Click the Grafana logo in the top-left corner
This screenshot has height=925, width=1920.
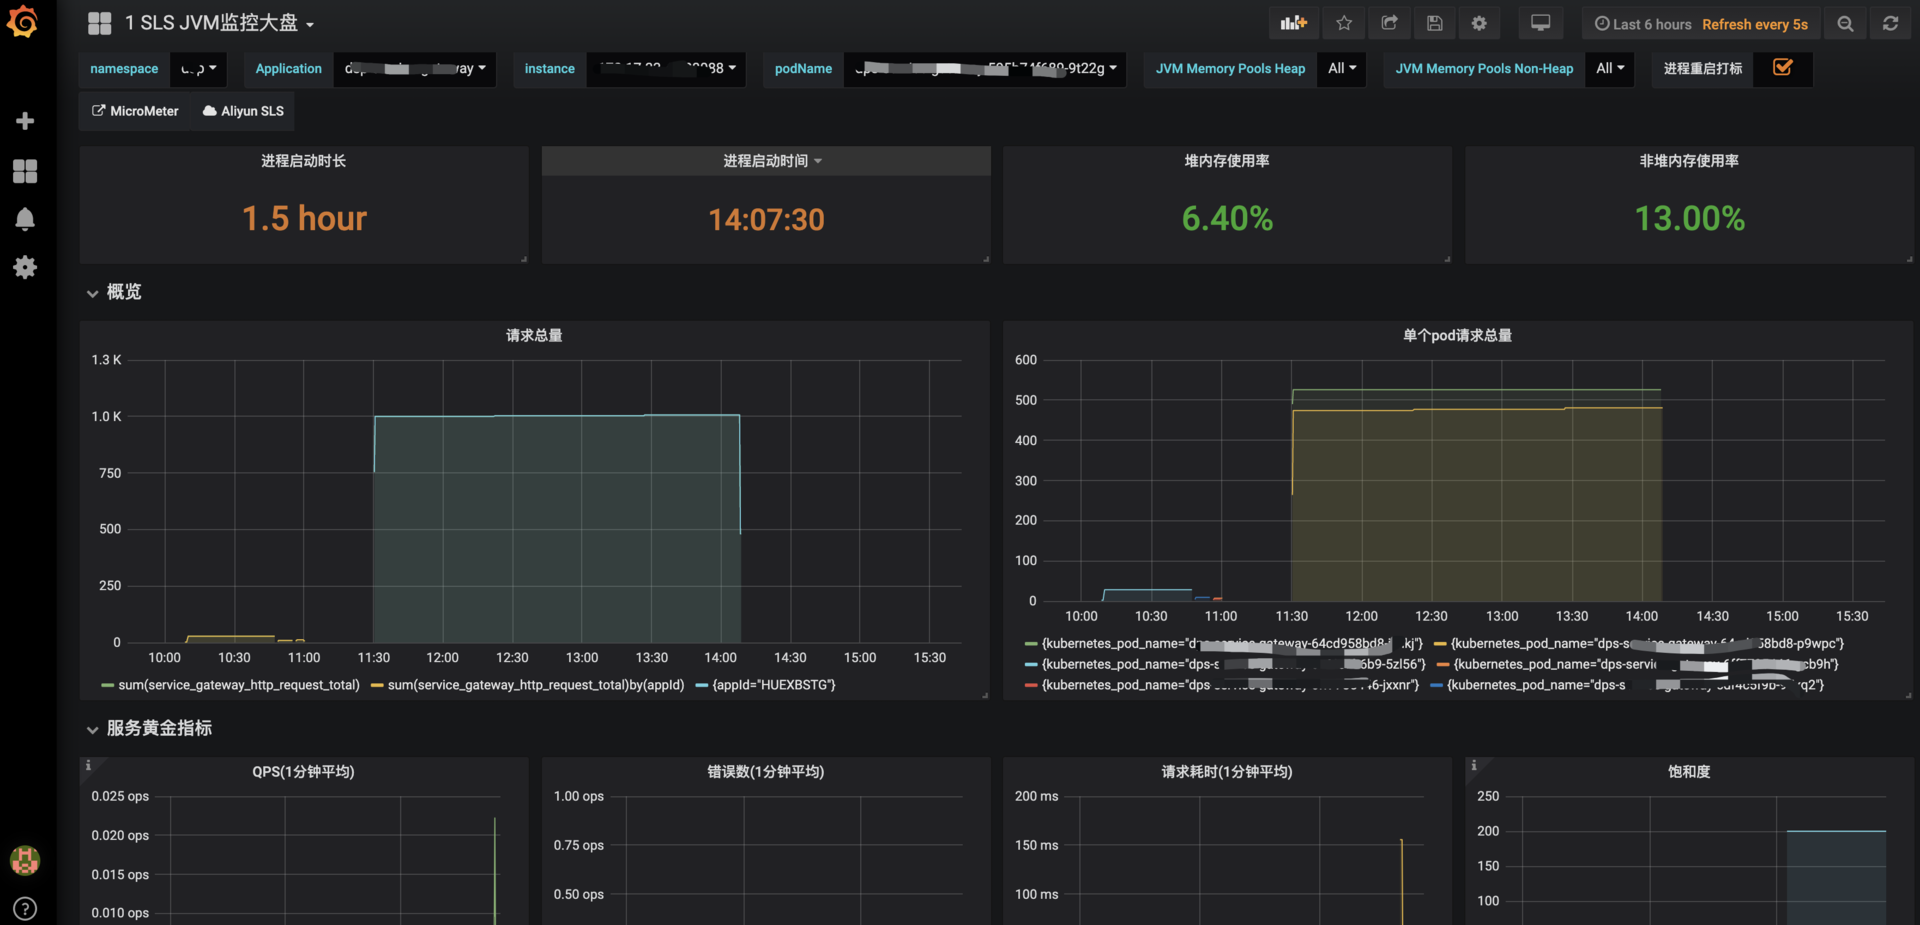pyautogui.click(x=24, y=22)
